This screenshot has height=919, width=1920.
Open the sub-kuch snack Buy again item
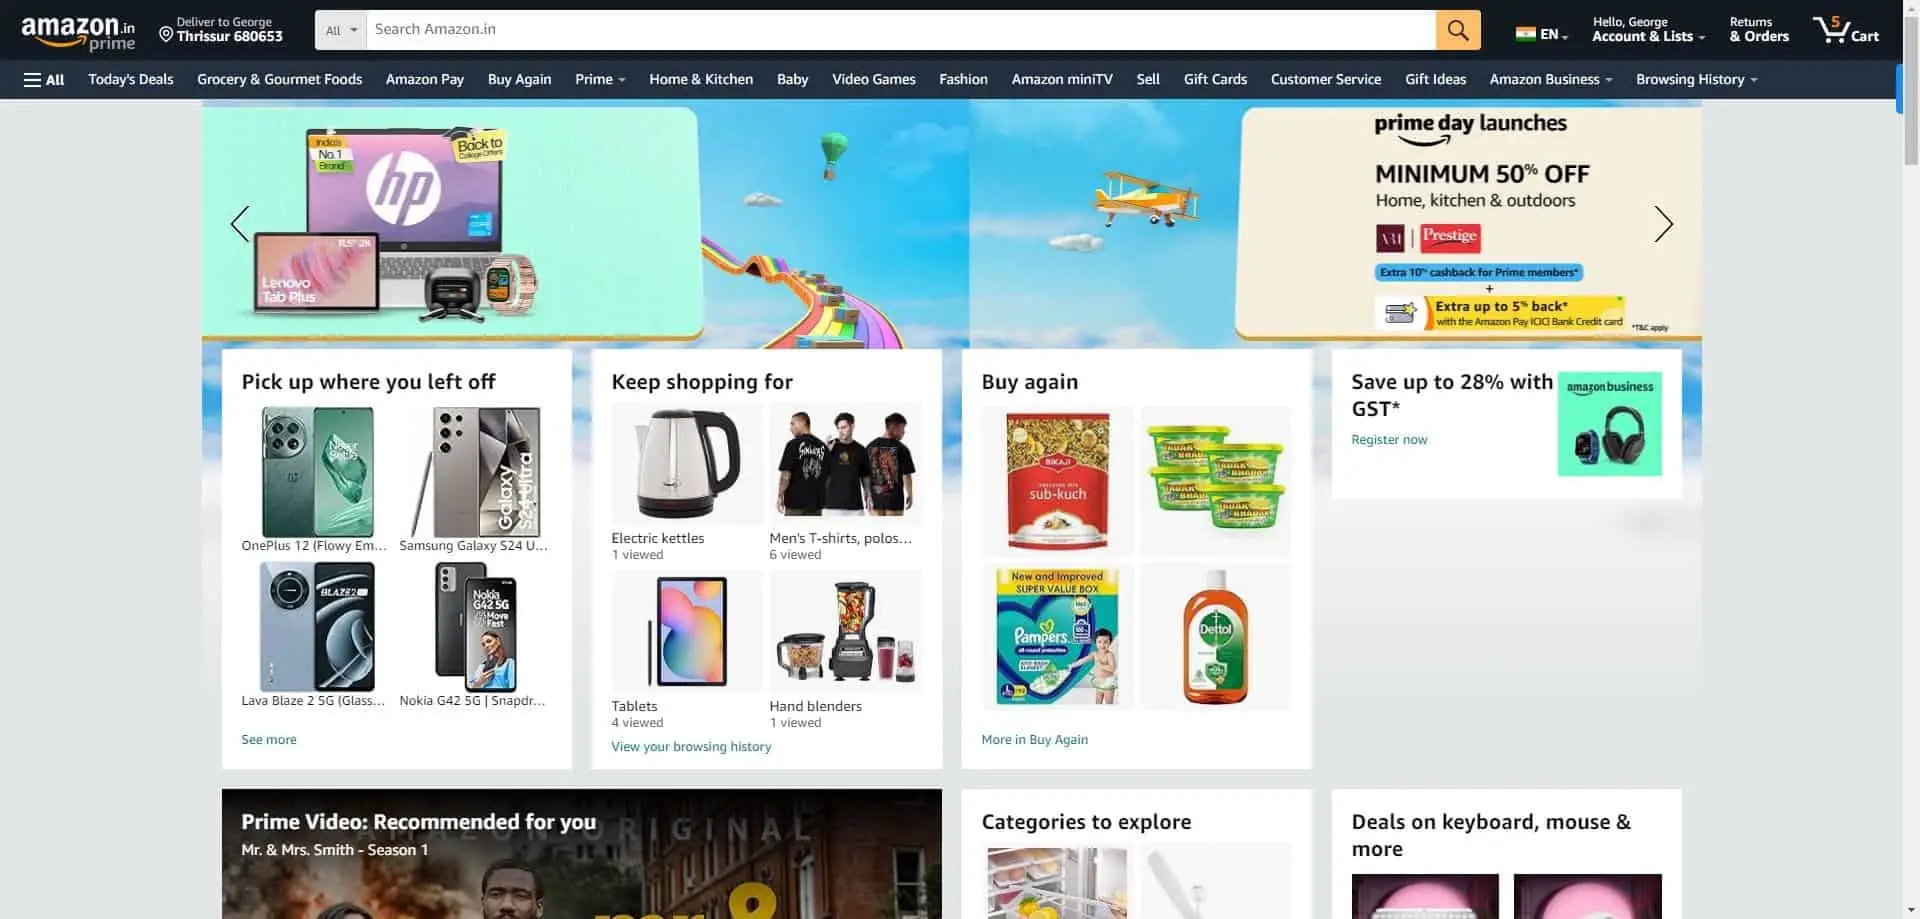(x=1058, y=481)
